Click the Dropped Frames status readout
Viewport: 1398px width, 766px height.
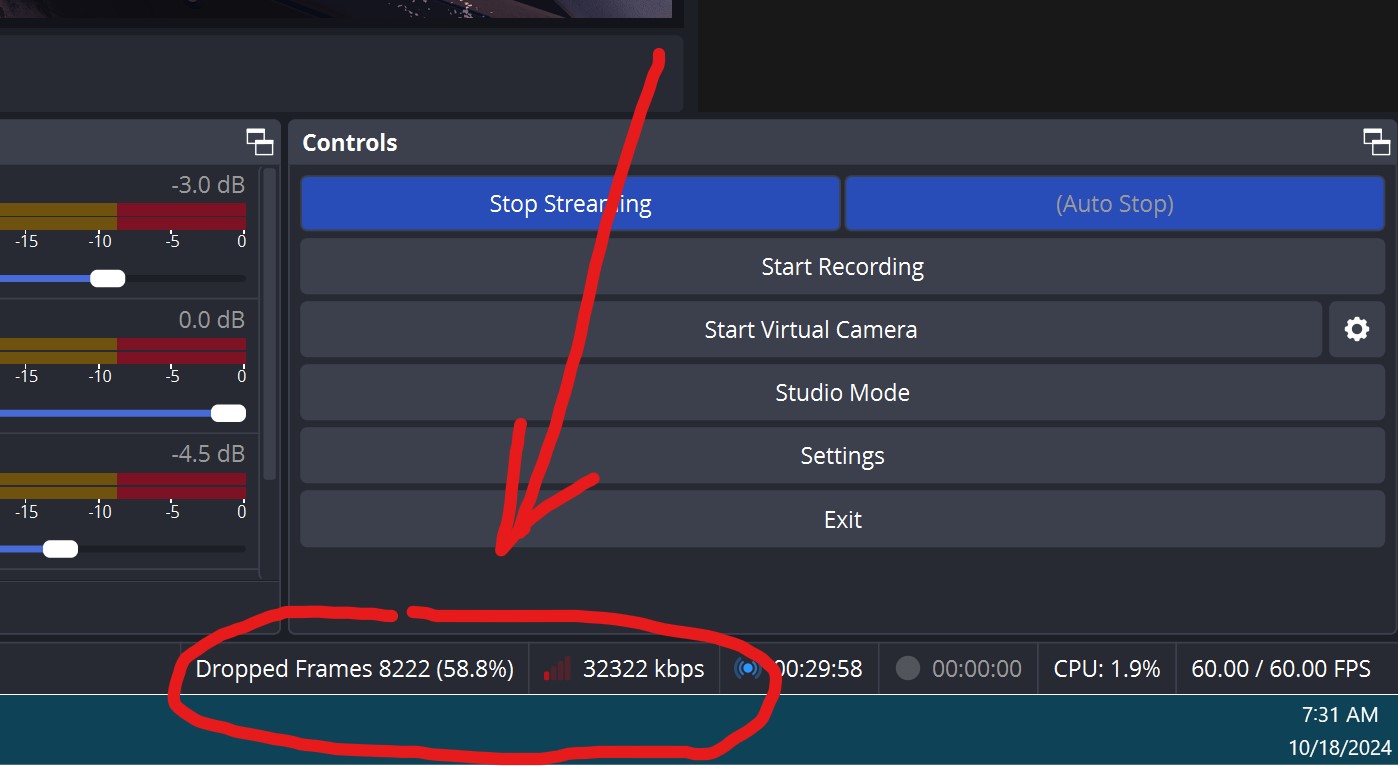(x=355, y=669)
